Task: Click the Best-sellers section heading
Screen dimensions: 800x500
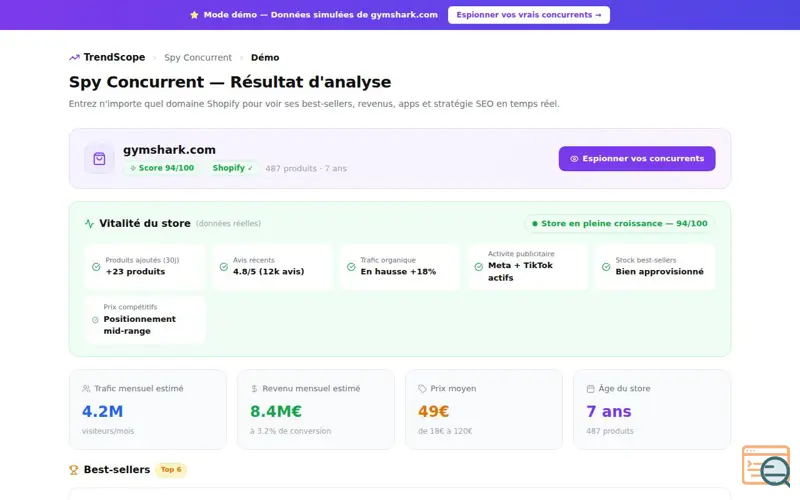Action: click(x=117, y=469)
